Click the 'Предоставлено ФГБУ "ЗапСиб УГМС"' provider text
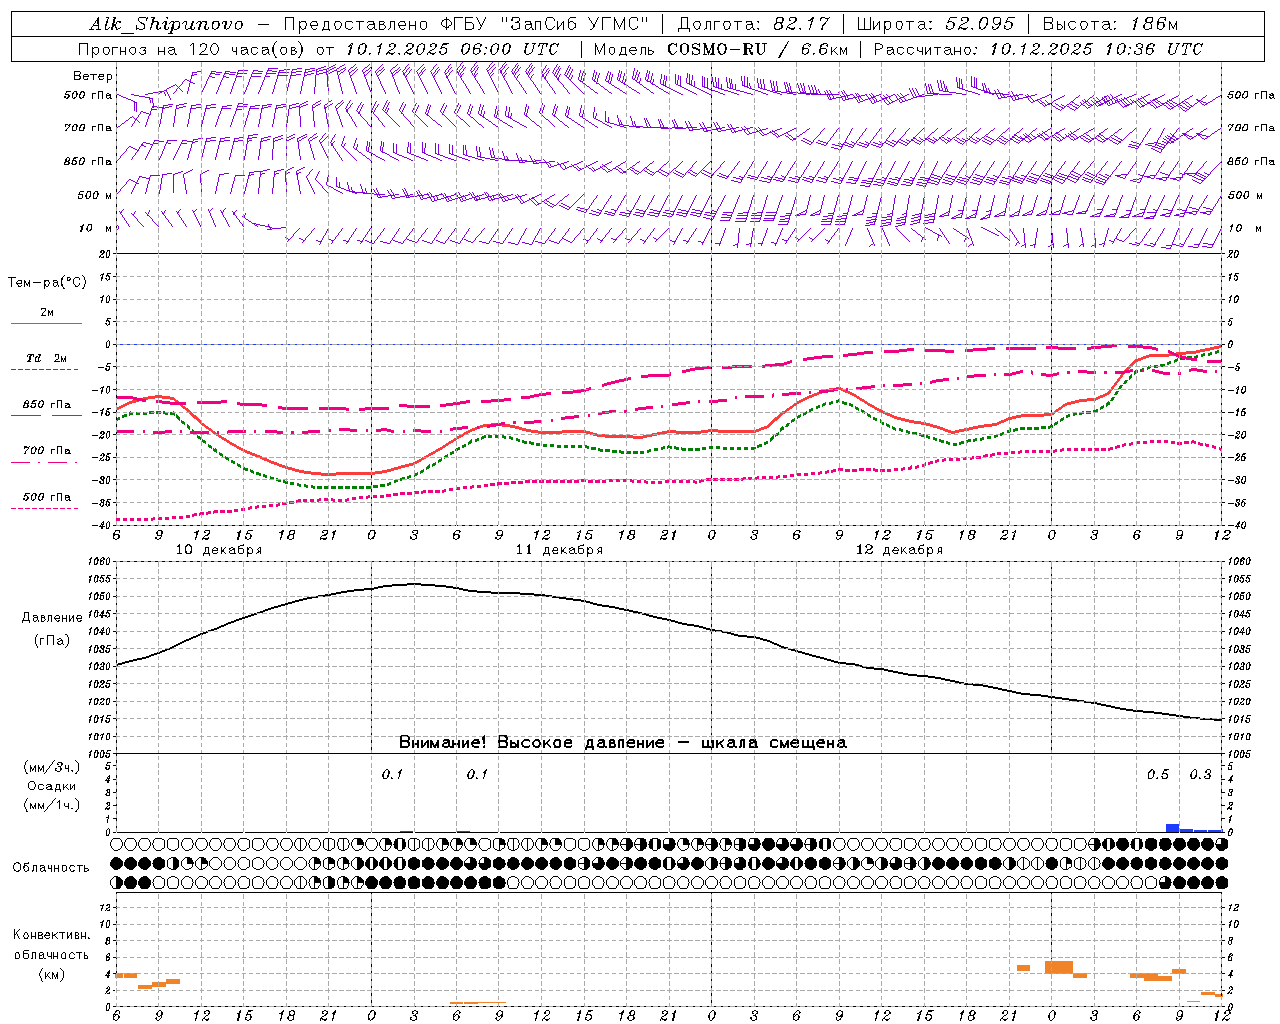The image size is (1280, 1024). pyautogui.click(x=467, y=24)
